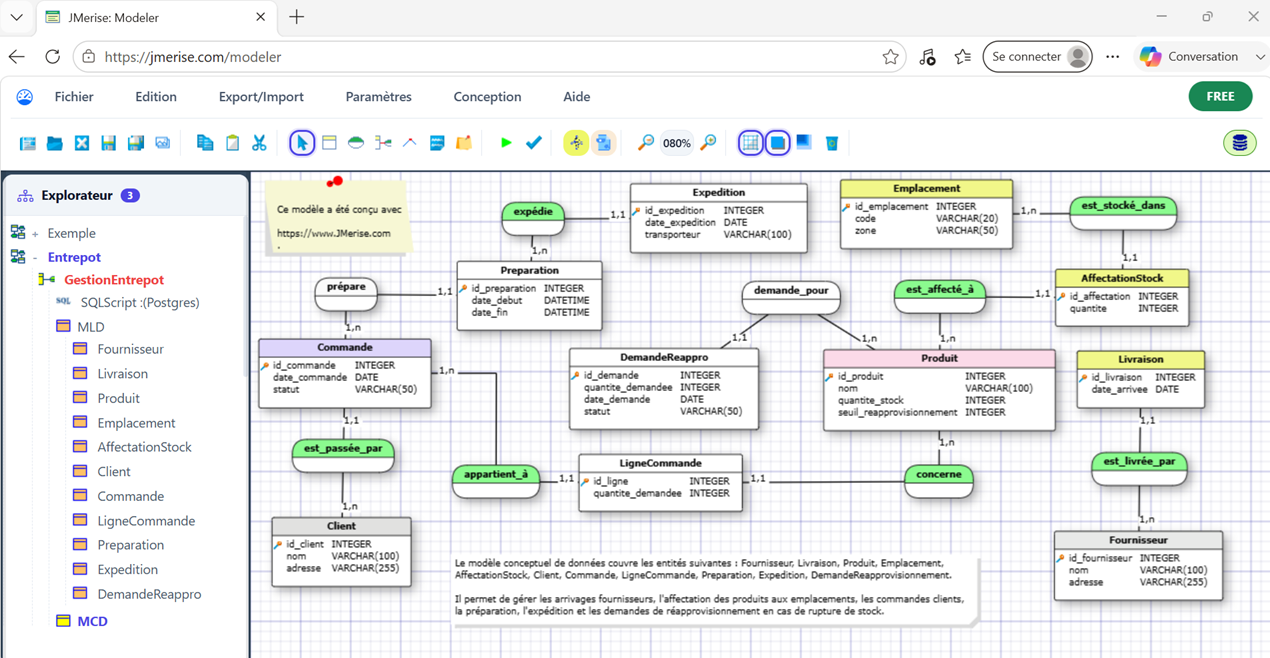Open the database icon at toolbar right
Image resolution: width=1270 pixels, height=658 pixels.
click(x=1240, y=143)
